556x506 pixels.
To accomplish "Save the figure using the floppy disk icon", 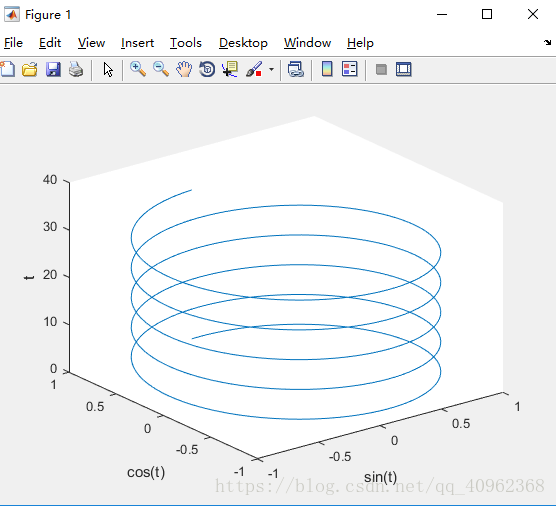I will [x=53, y=69].
